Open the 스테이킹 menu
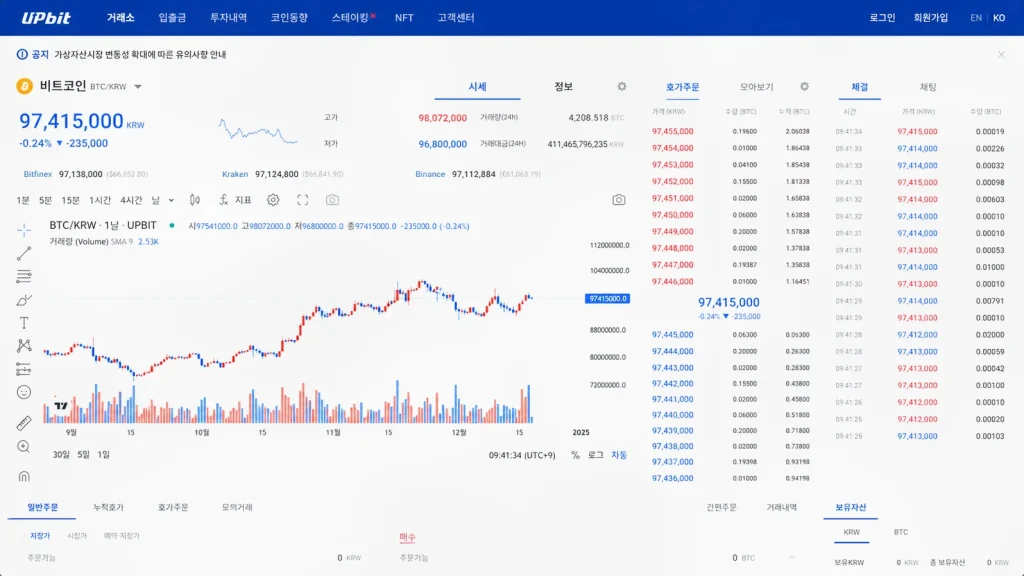 [351, 18]
